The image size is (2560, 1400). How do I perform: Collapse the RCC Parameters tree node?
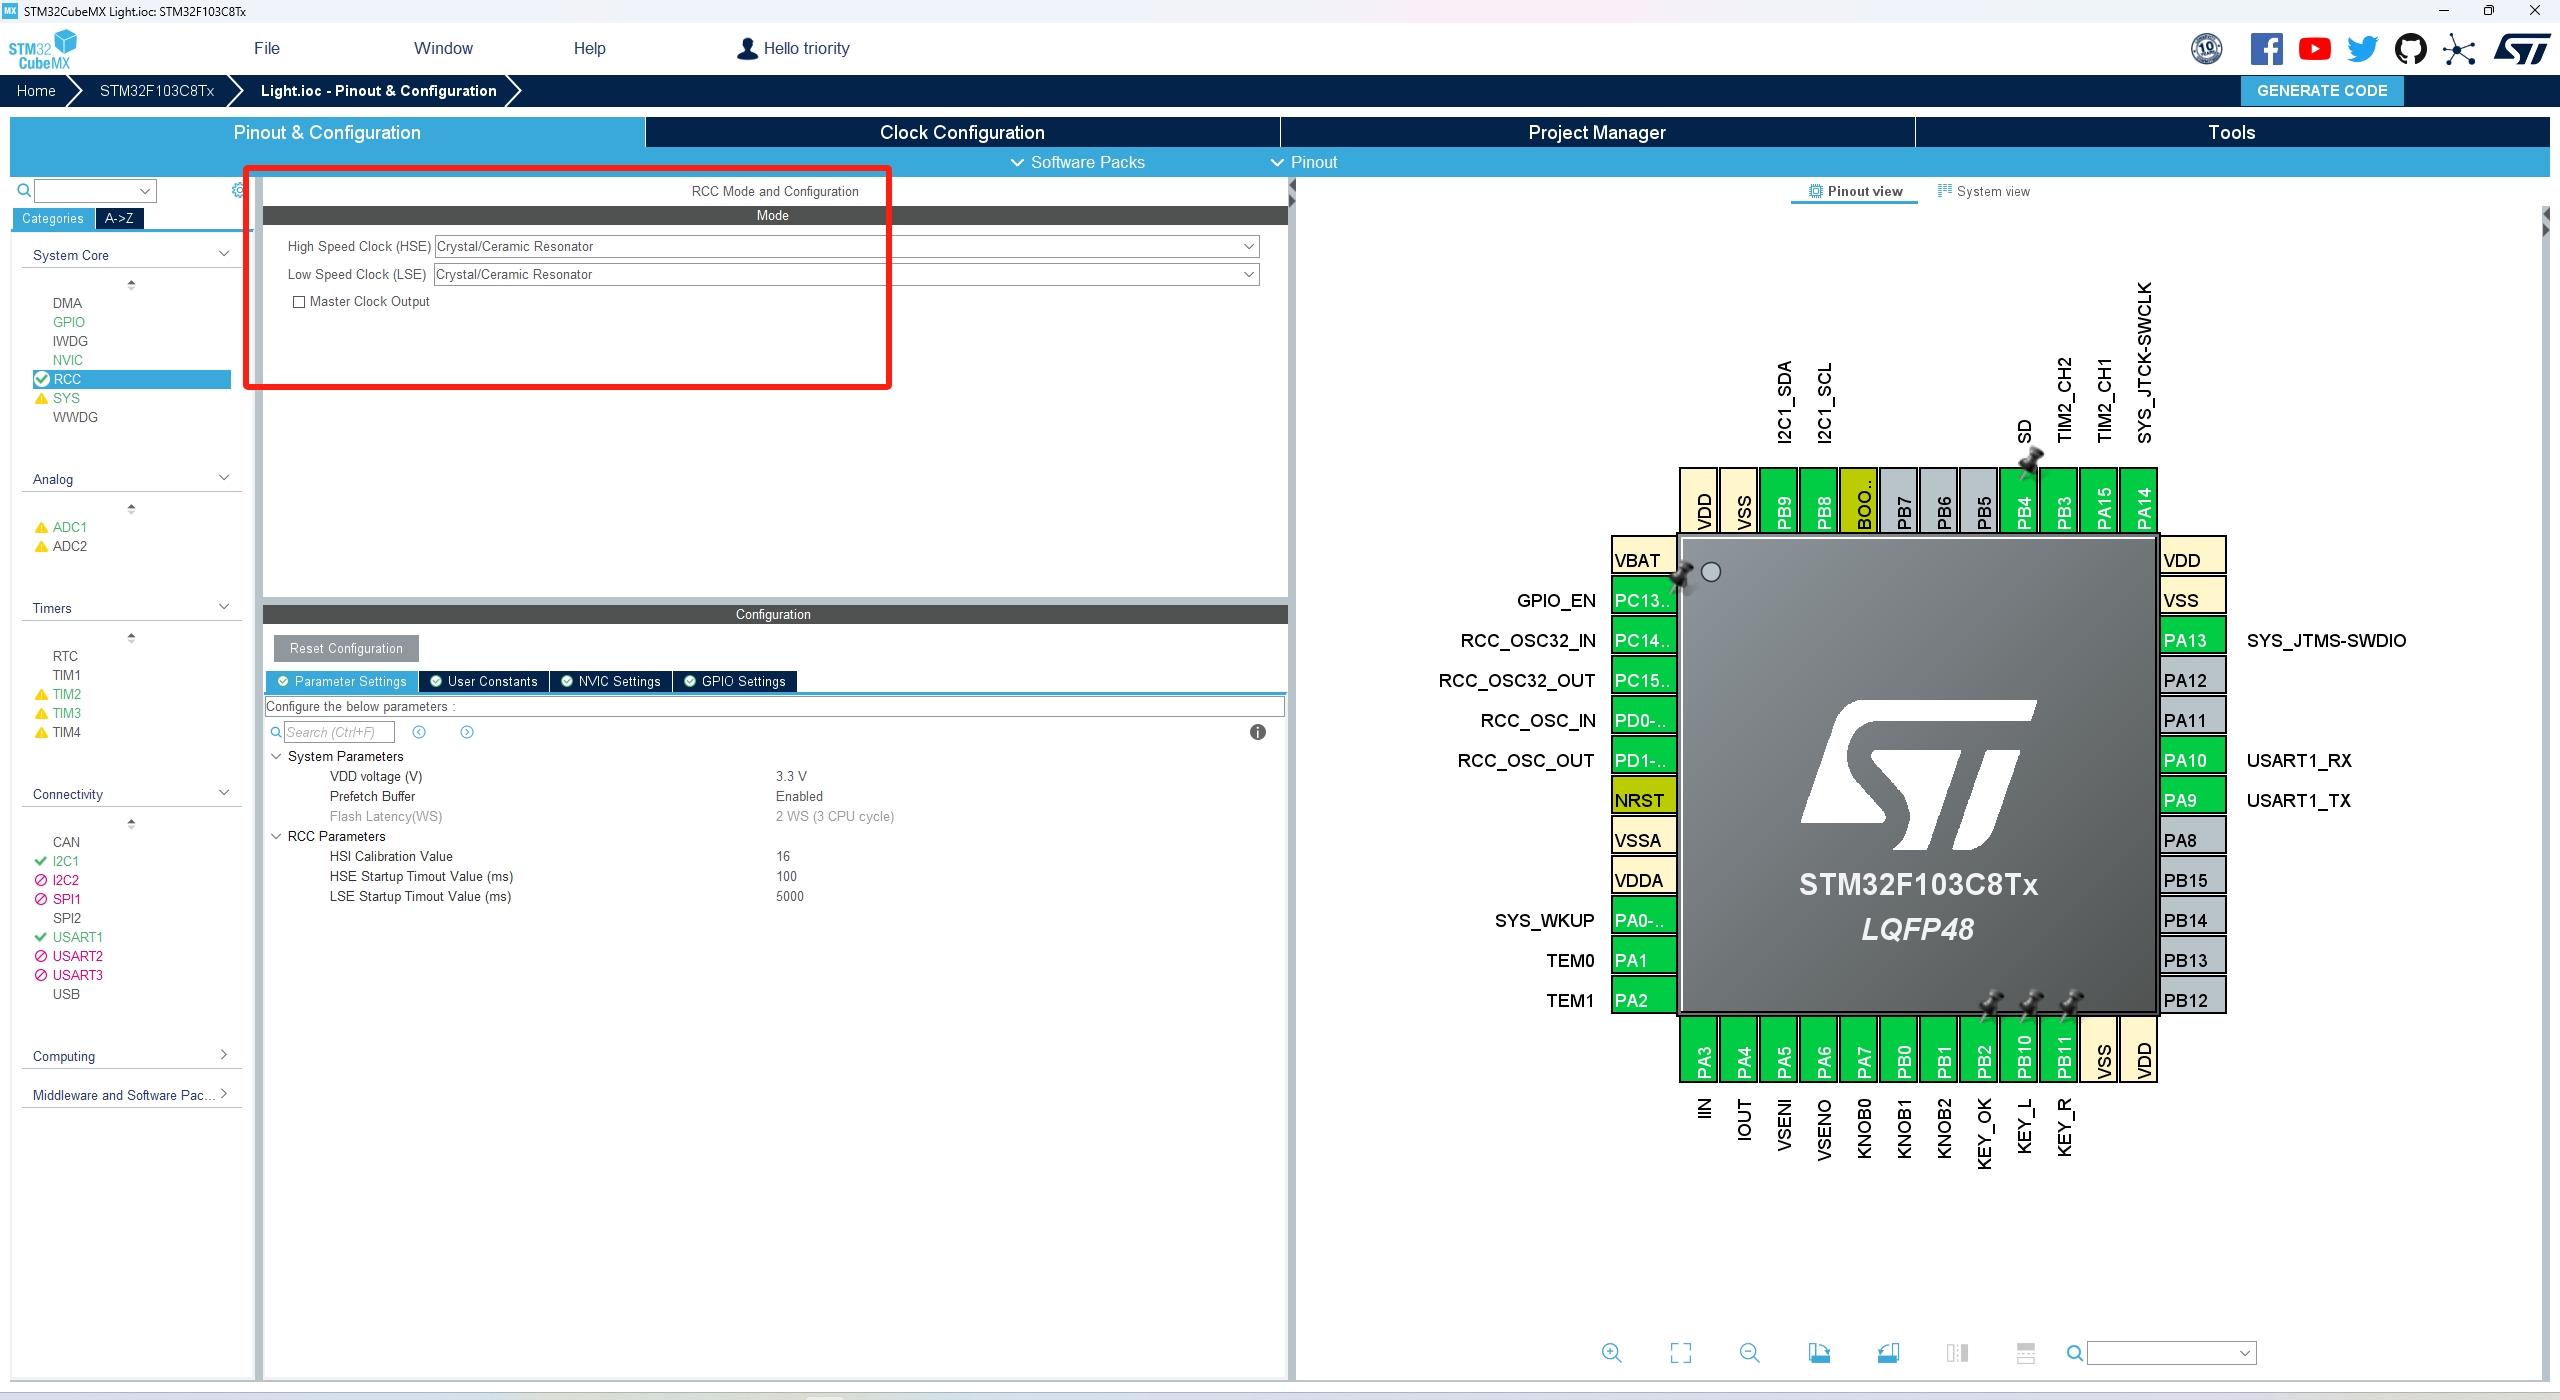(x=276, y=837)
